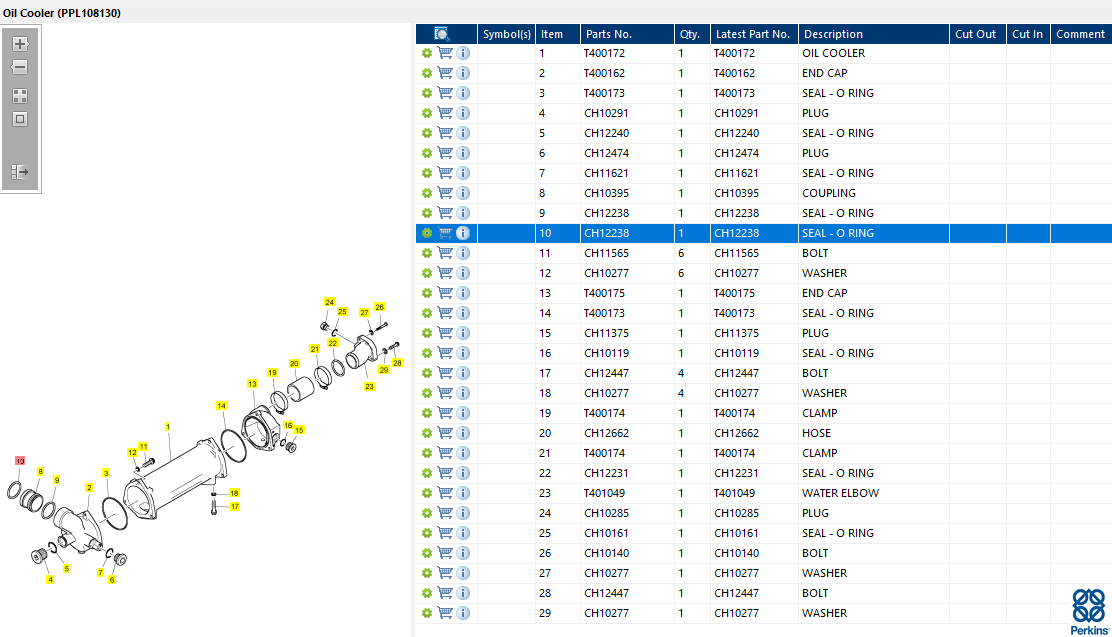Image resolution: width=1112 pixels, height=637 pixels.
Task: Select callout 1 on the oil cooler diagram
Action: [167, 427]
